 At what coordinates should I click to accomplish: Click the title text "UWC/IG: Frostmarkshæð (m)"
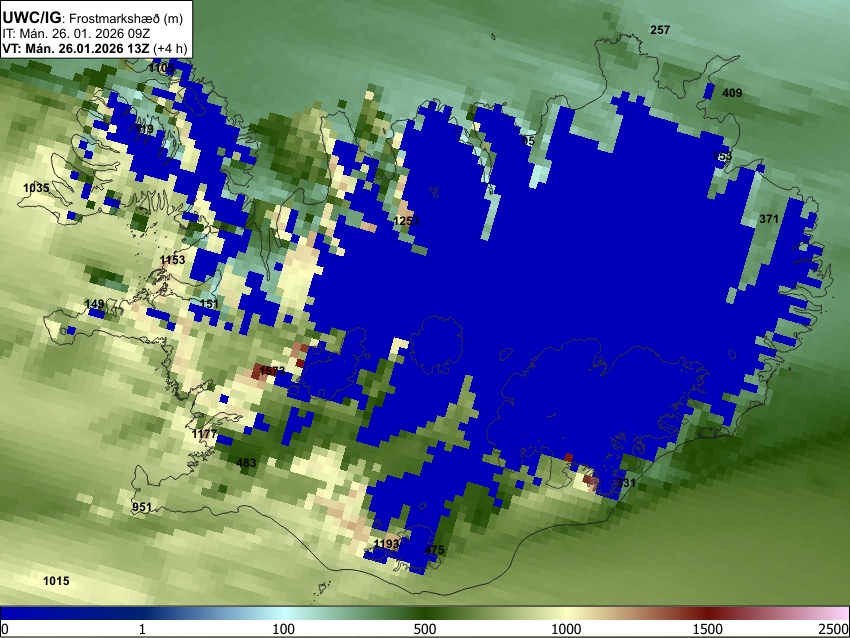point(93,18)
